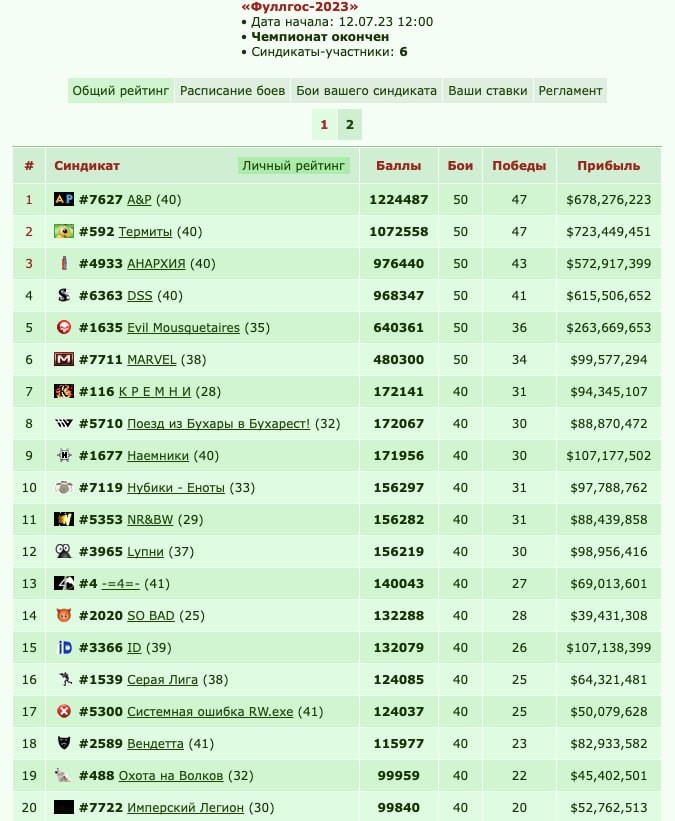The height and width of the screenshot is (821, 675).
Task: Click the red Evil Mousquetaires skull icon
Action: coord(64,327)
